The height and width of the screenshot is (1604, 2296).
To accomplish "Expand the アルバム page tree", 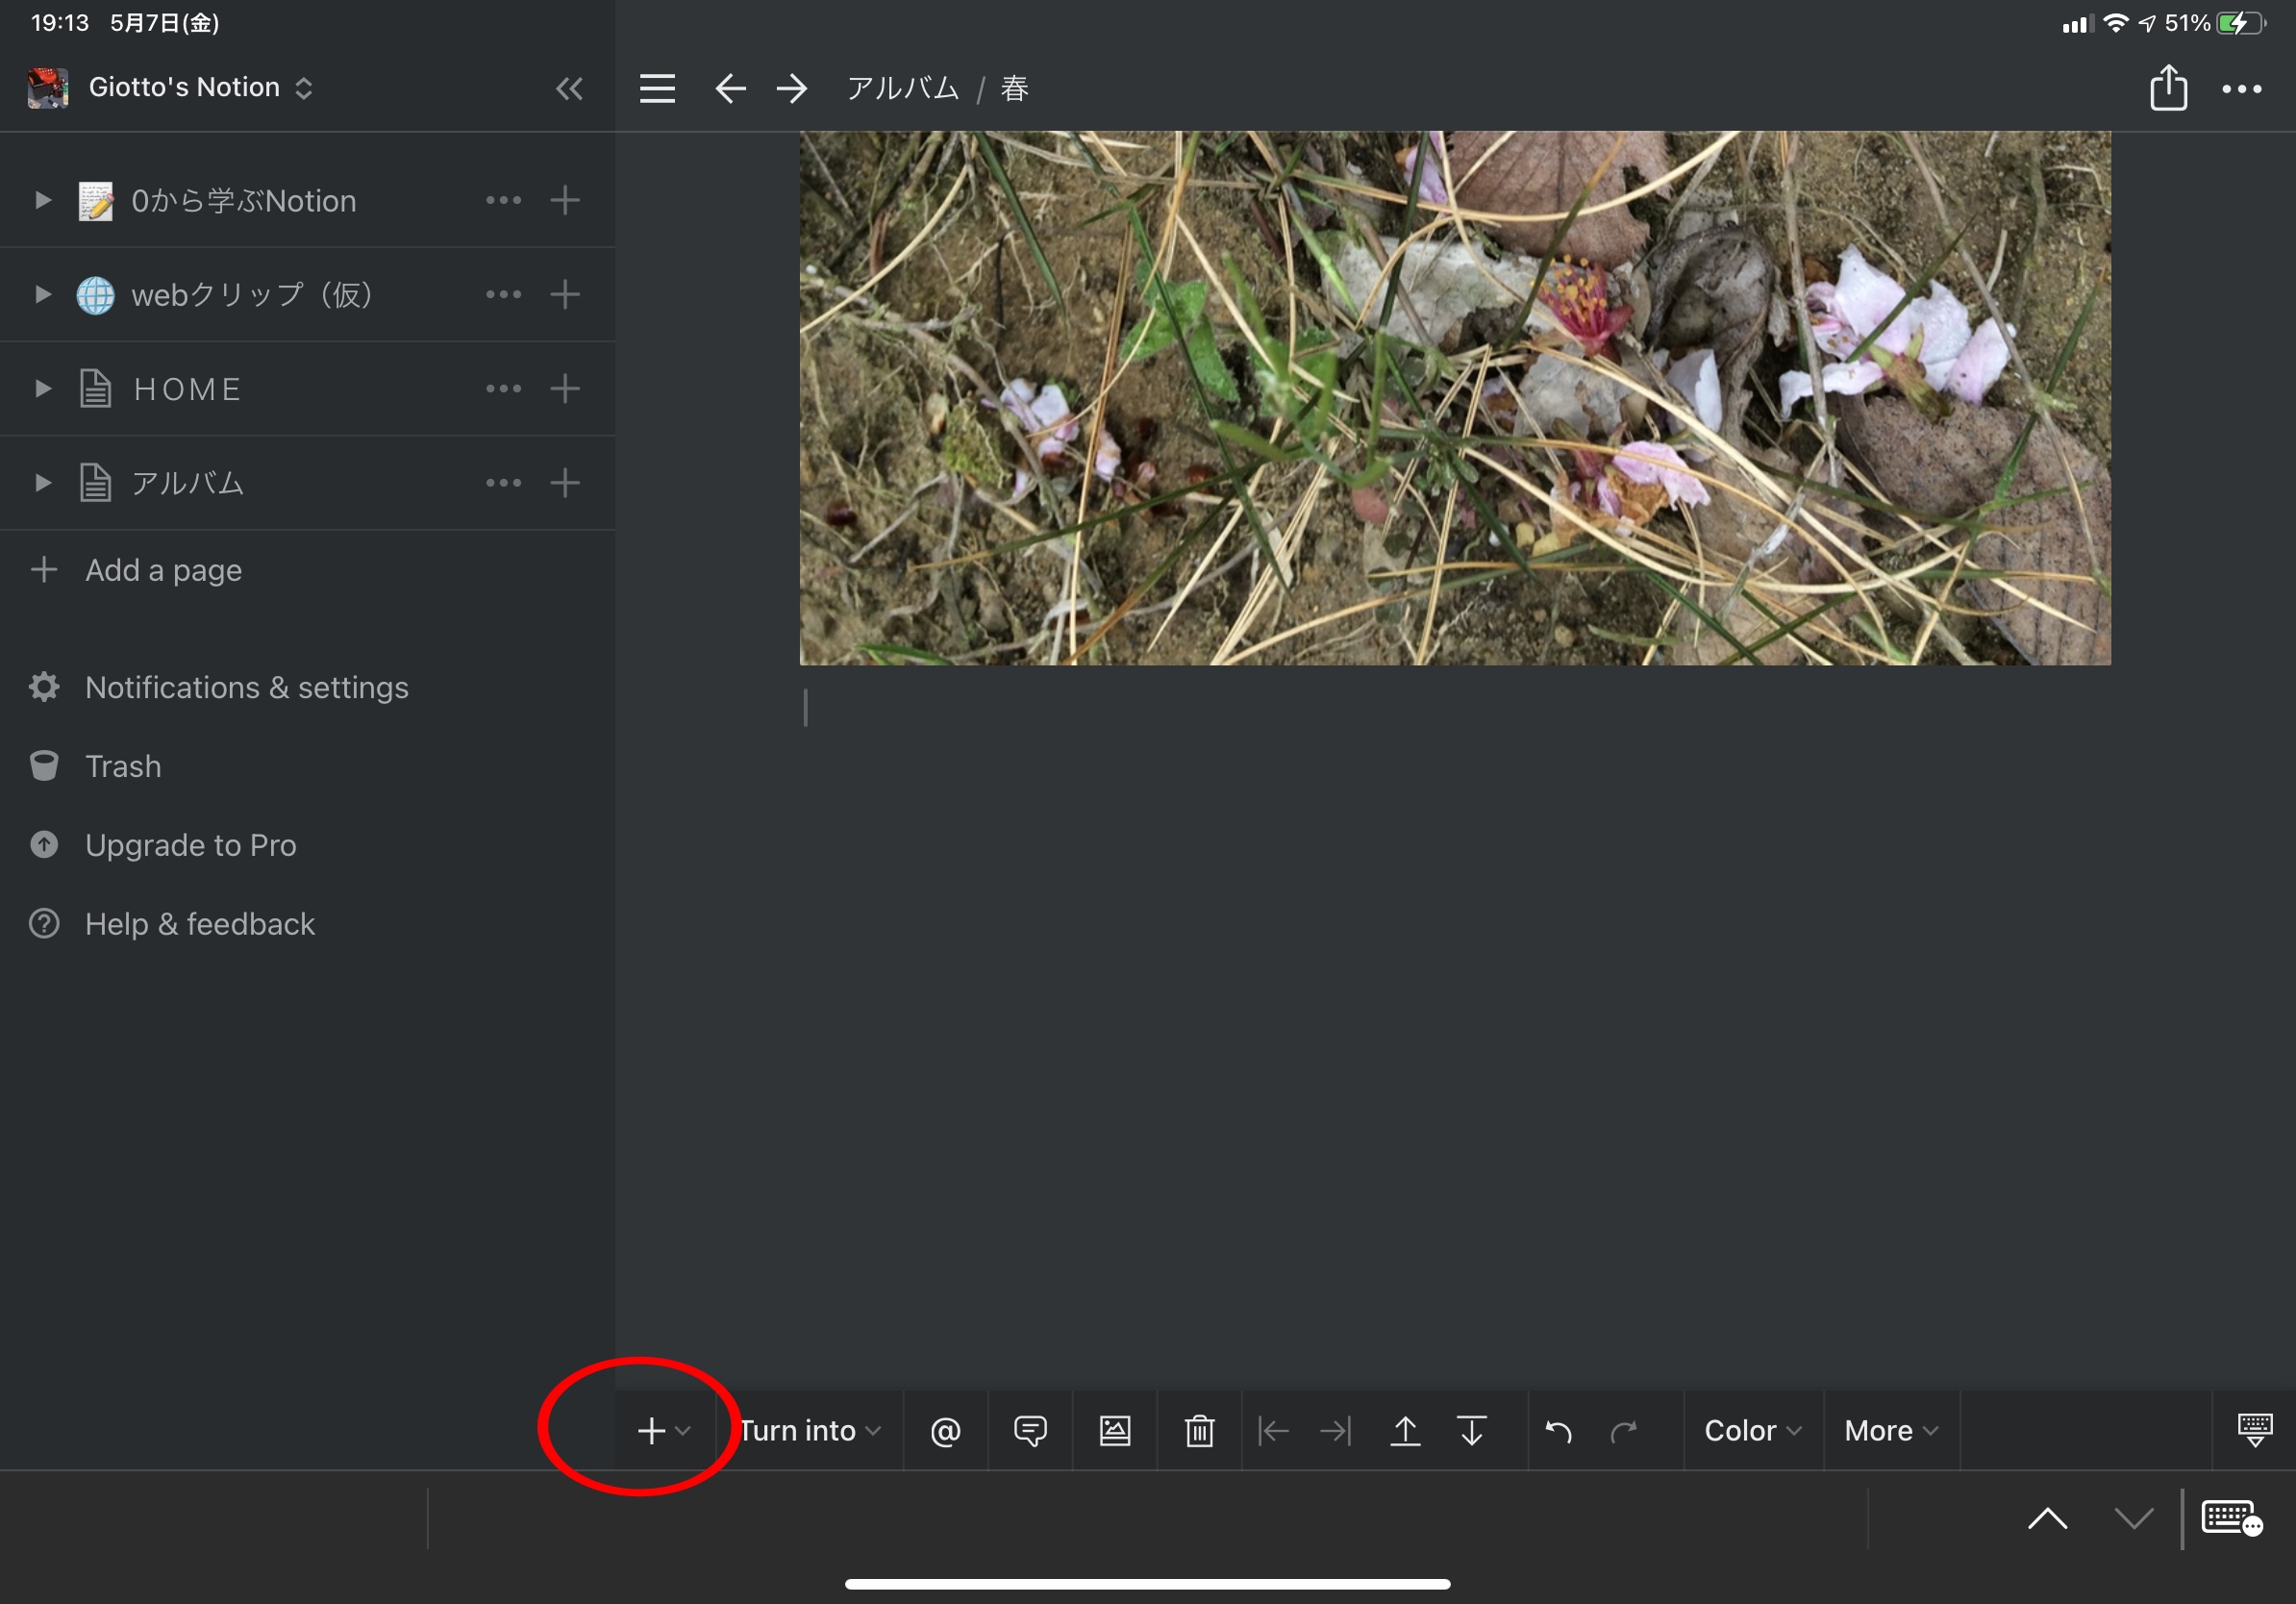I will pos(42,483).
